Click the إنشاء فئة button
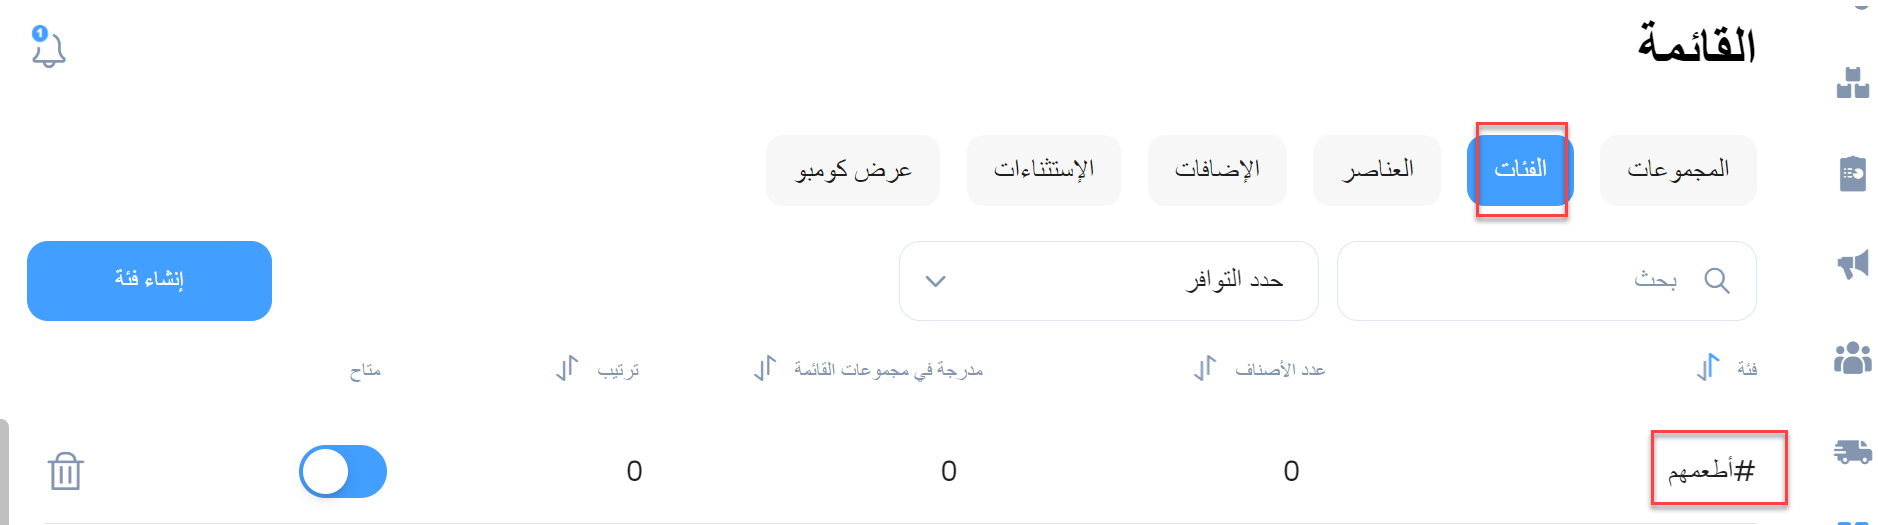 149,281
